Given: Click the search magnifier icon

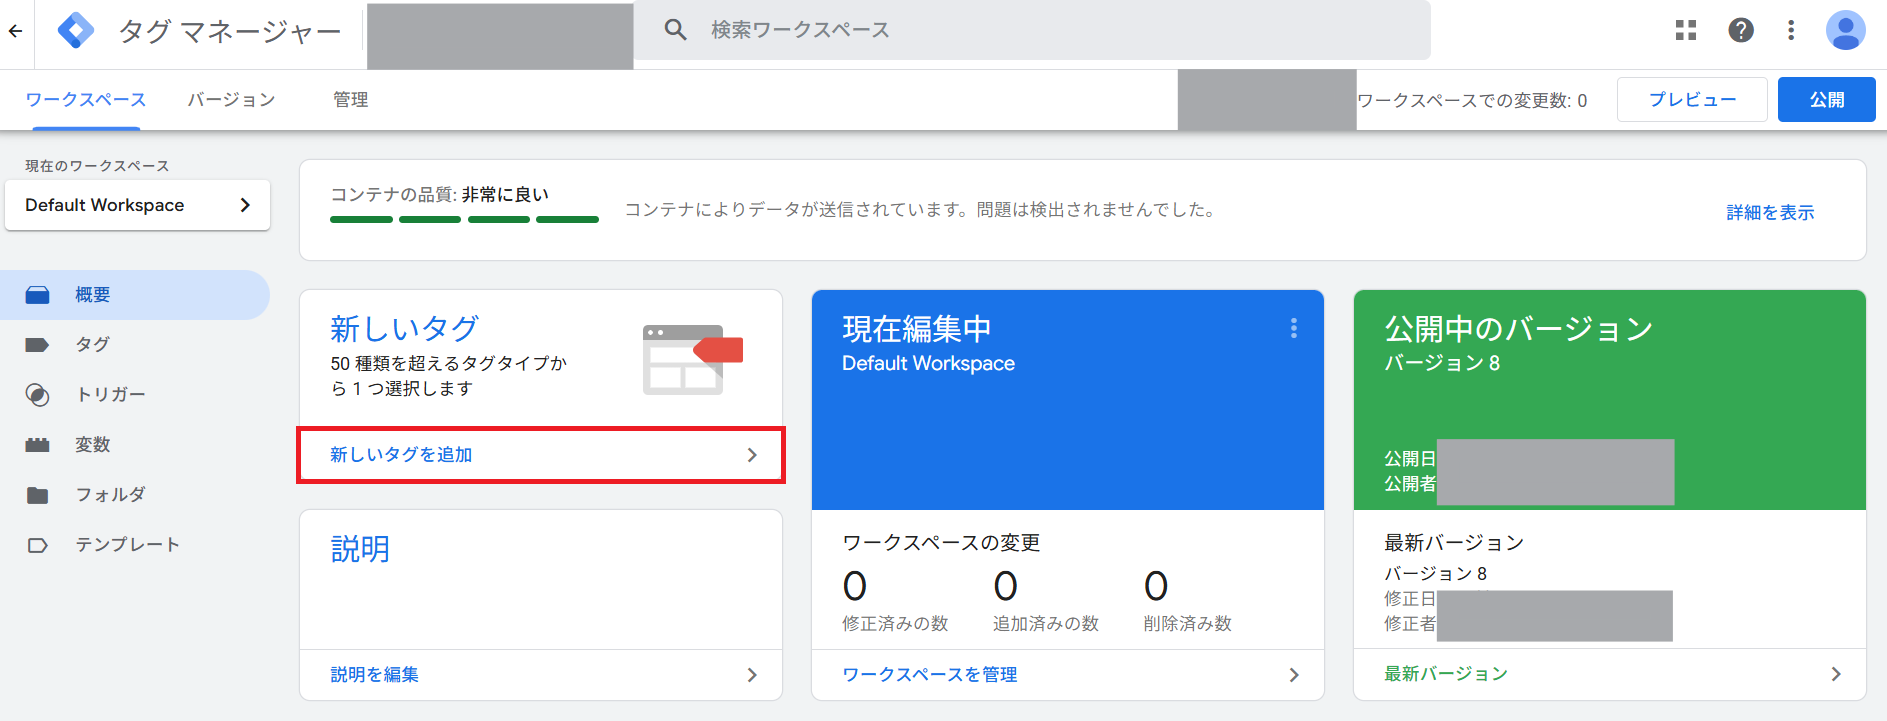Looking at the screenshot, I should click(676, 30).
